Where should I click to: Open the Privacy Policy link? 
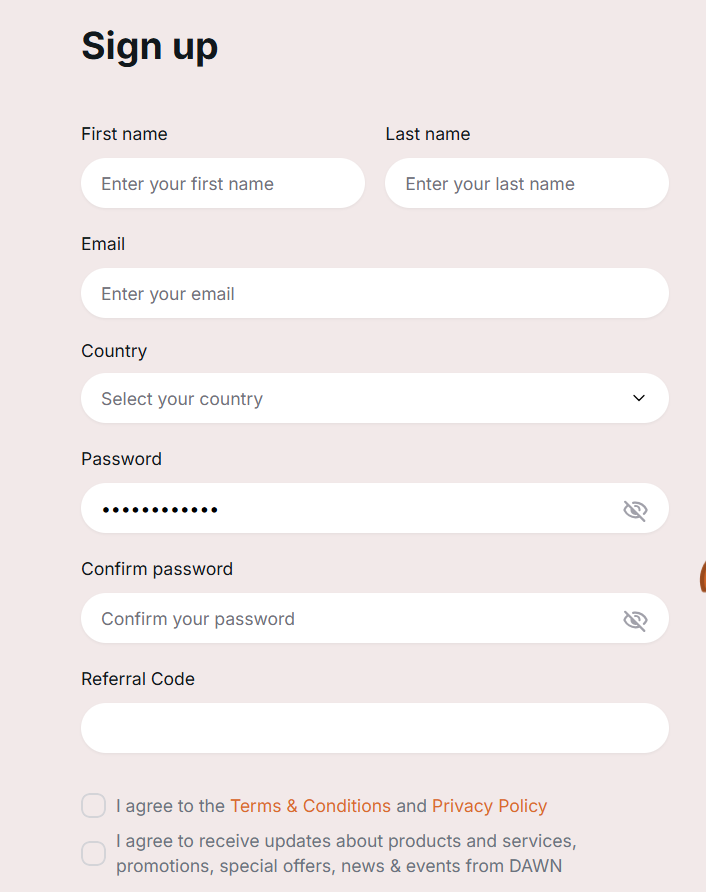tap(489, 806)
